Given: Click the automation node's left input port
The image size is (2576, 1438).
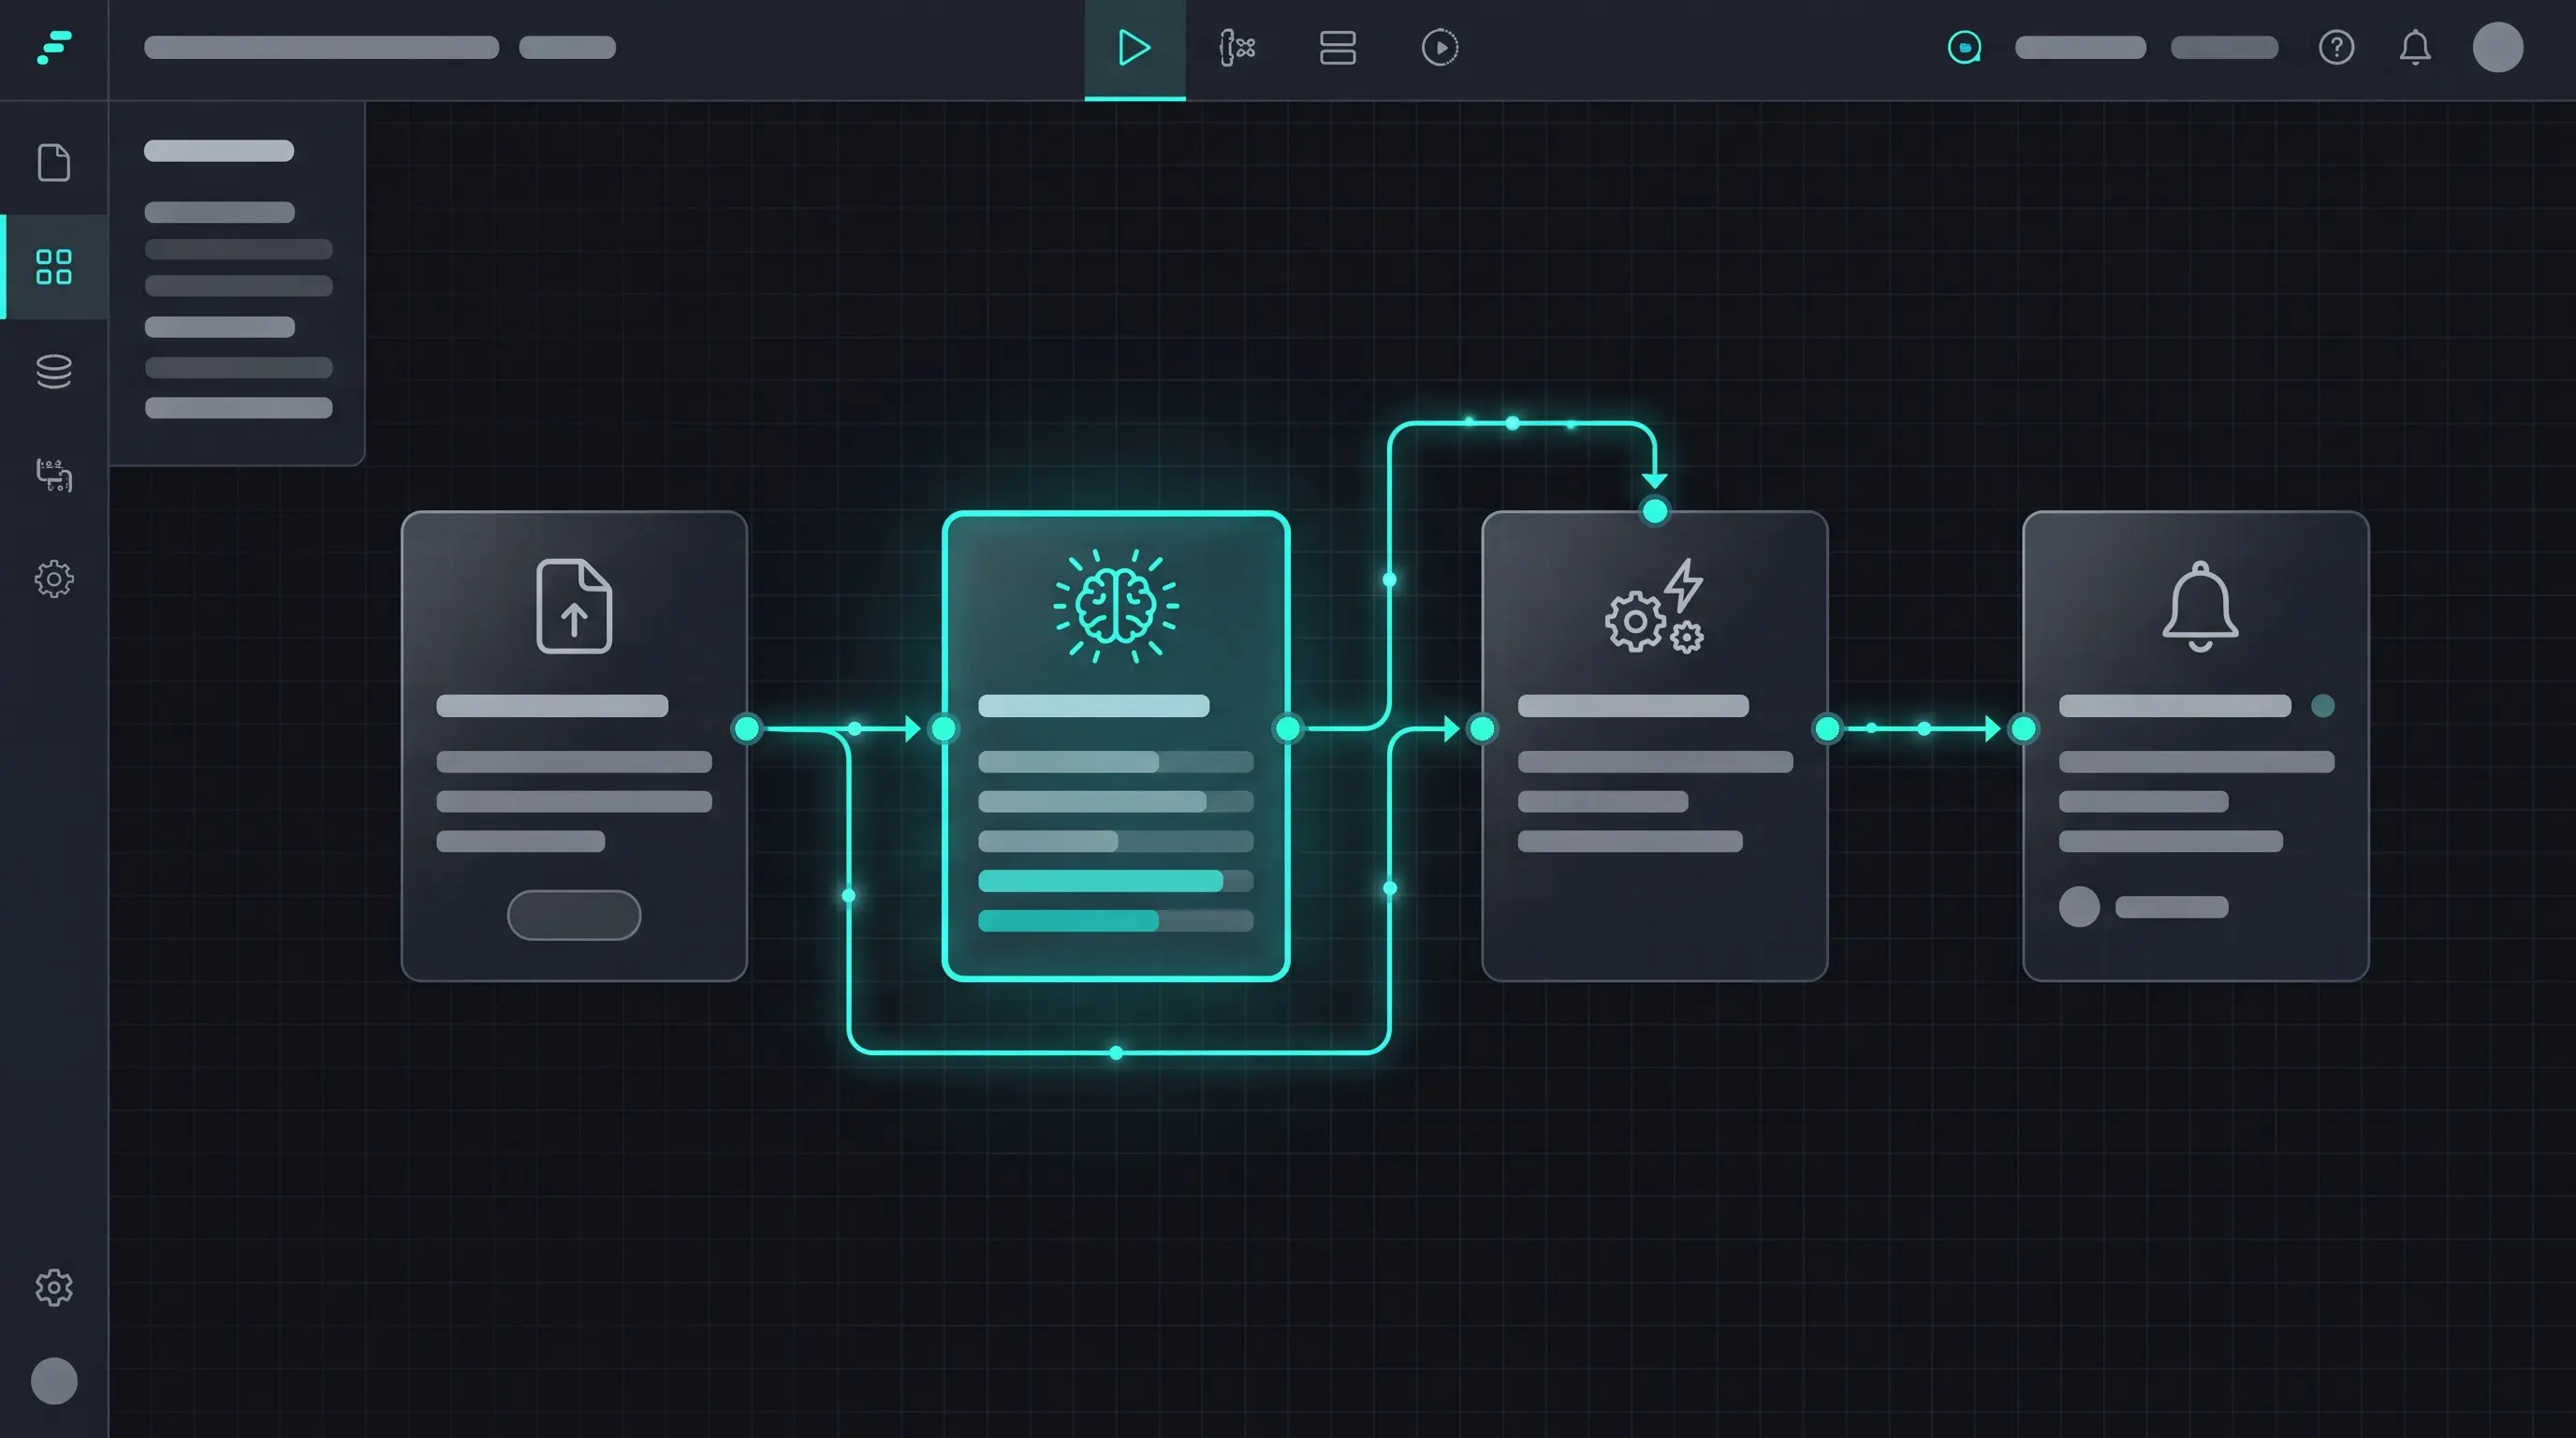Looking at the screenshot, I should coord(1482,729).
